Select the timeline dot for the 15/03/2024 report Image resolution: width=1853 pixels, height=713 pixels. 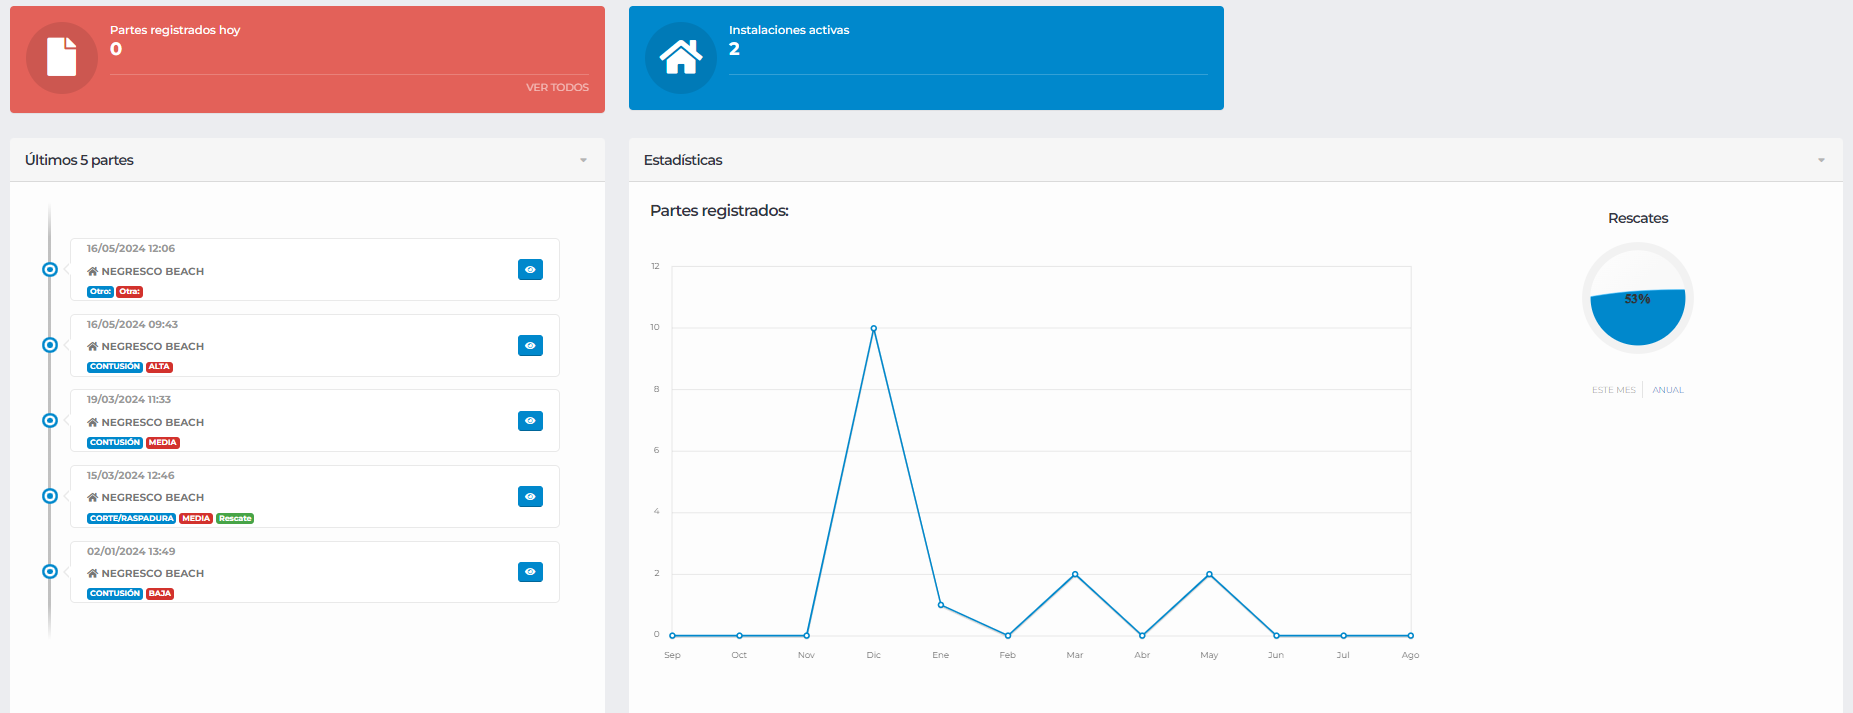pos(50,496)
